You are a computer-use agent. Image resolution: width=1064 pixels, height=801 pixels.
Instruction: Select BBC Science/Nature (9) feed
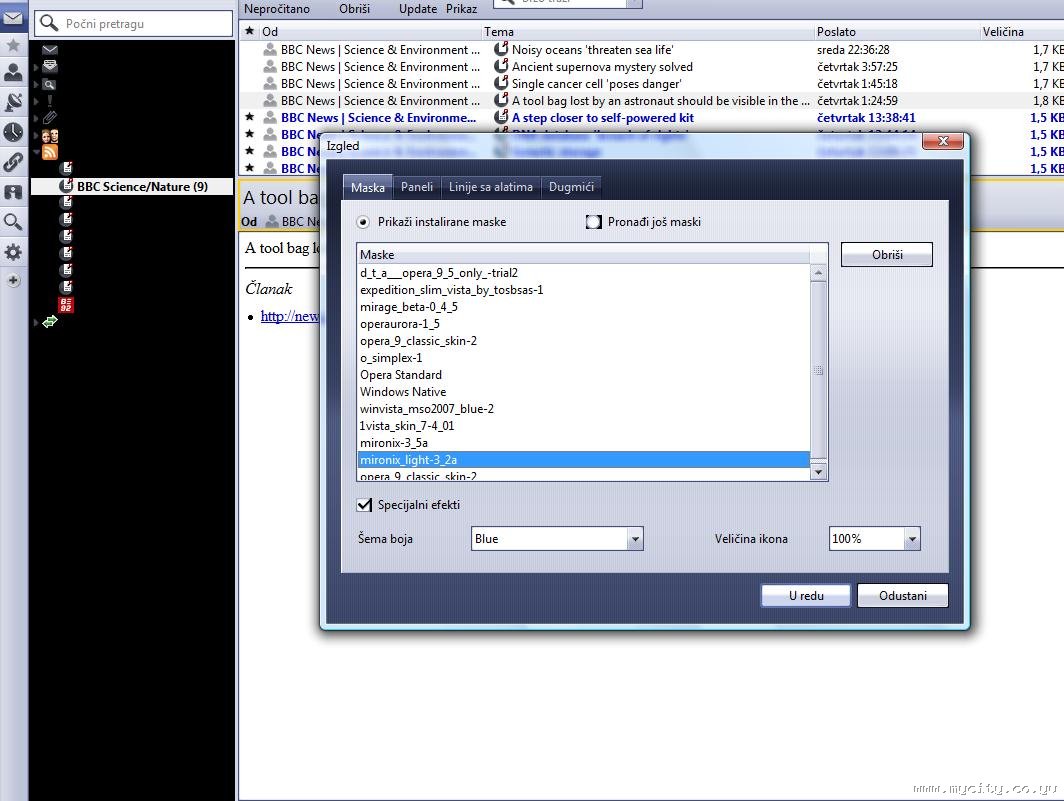click(132, 186)
